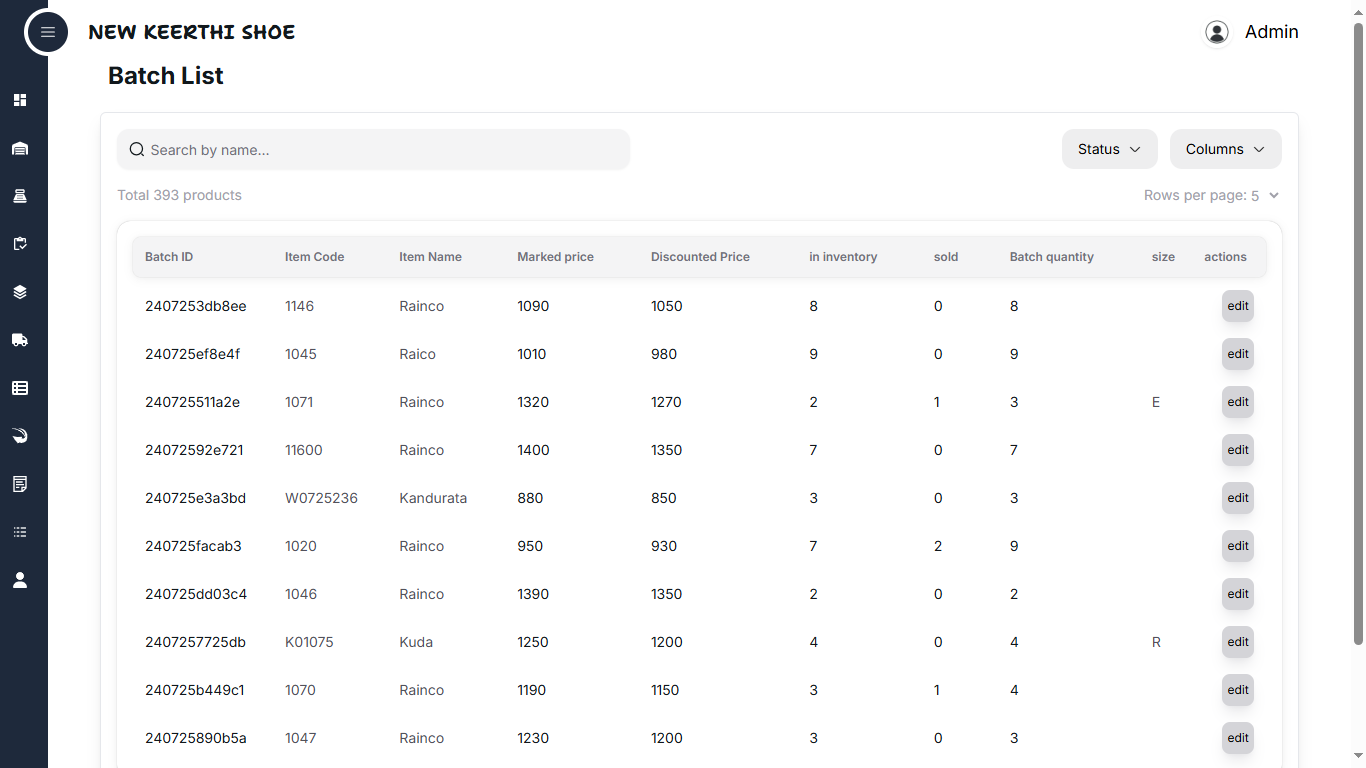Image resolution: width=1366 pixels, height=768 pixels.
Task: Click the size column header
Action: pyautogui.click(x=1163, y=257)
